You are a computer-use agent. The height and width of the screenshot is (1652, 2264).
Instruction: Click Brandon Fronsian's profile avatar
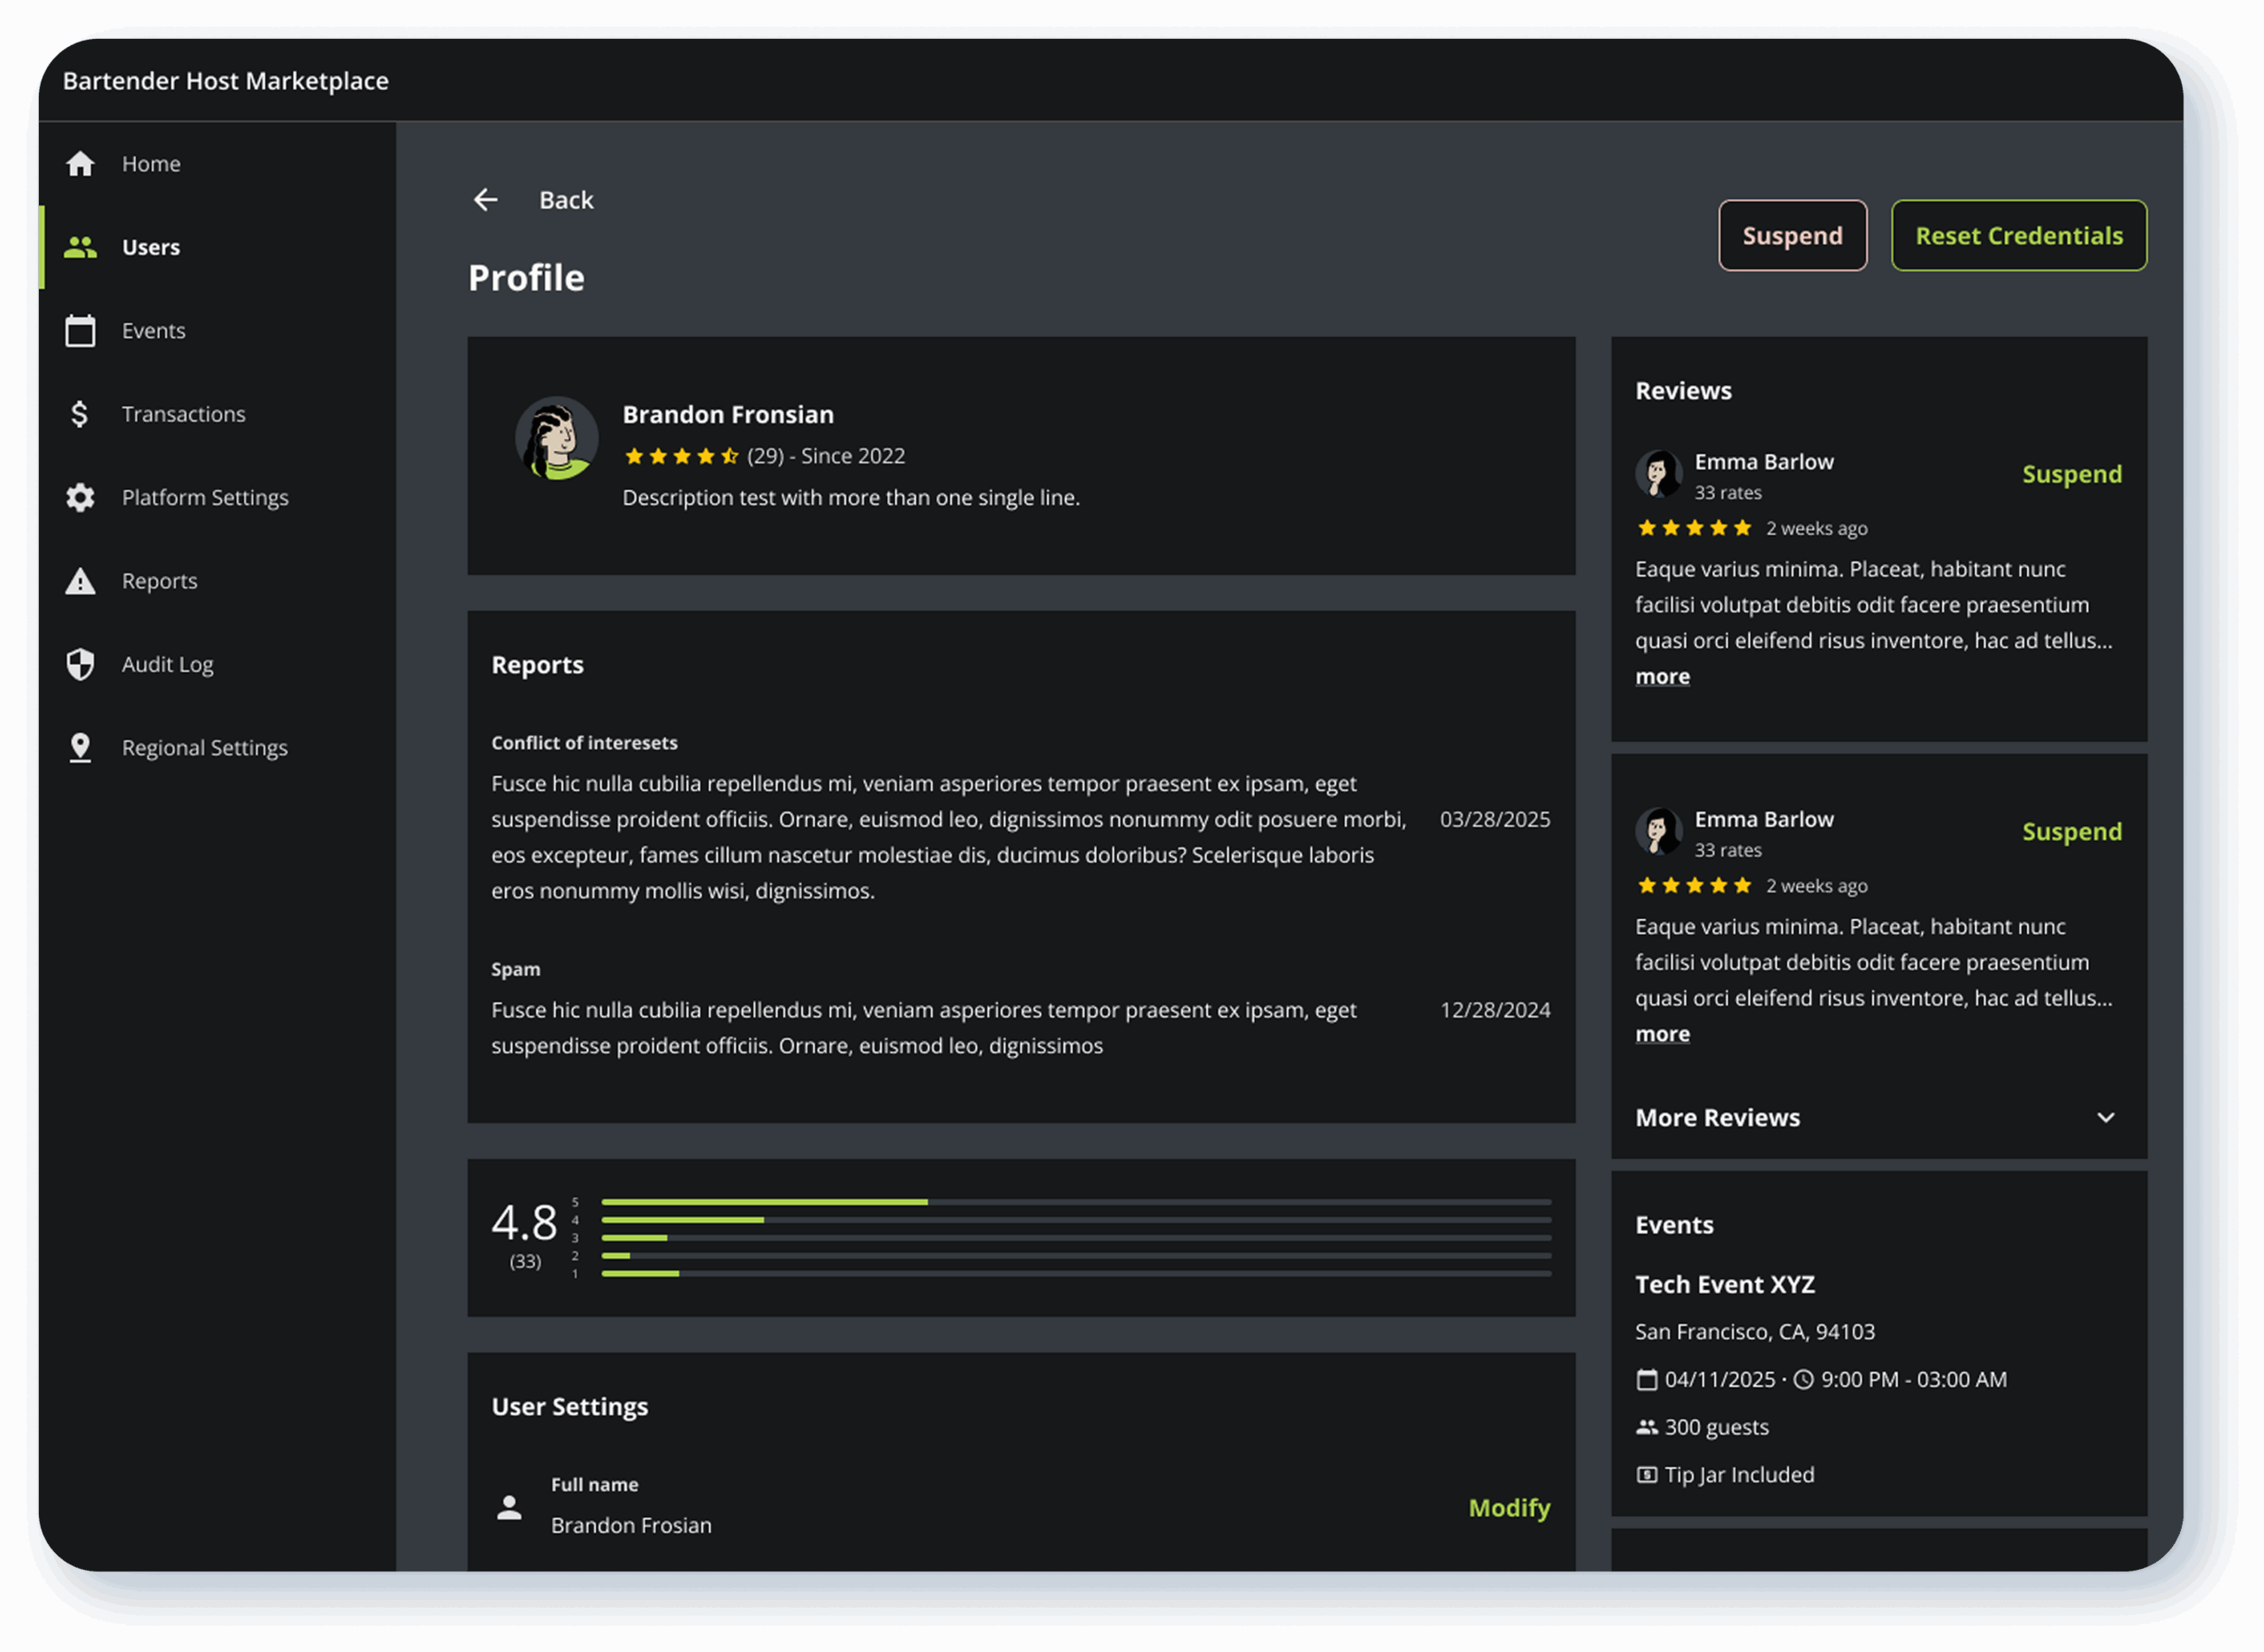tap(557, 439)
